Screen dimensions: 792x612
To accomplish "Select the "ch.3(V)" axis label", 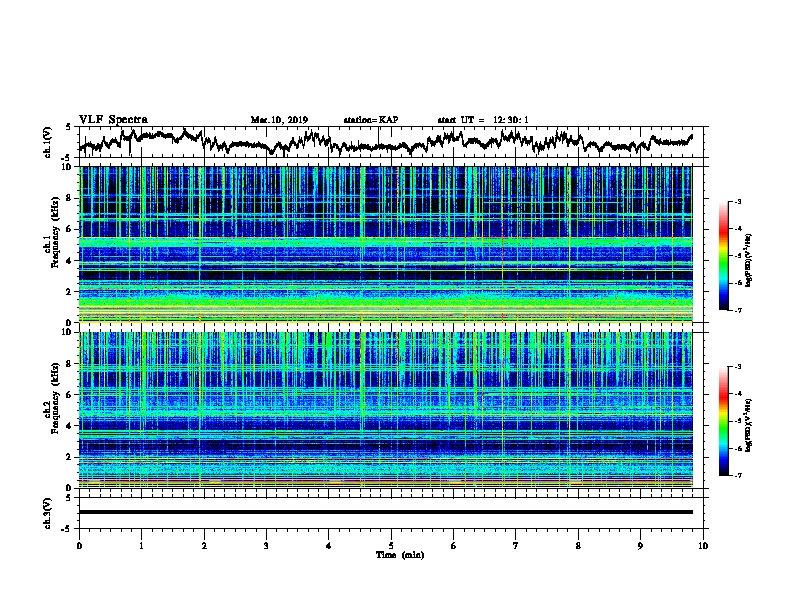I will 48,513.
